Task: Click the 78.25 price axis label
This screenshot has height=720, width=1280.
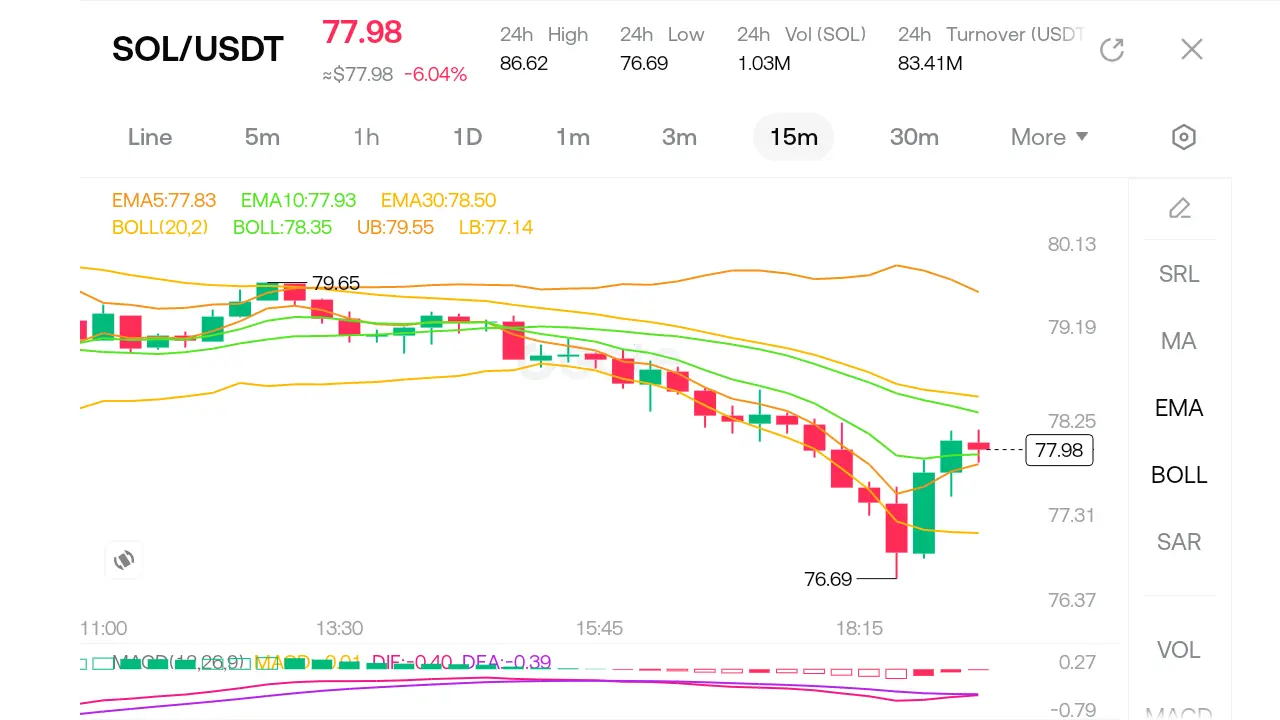Action: (1072, 421)
